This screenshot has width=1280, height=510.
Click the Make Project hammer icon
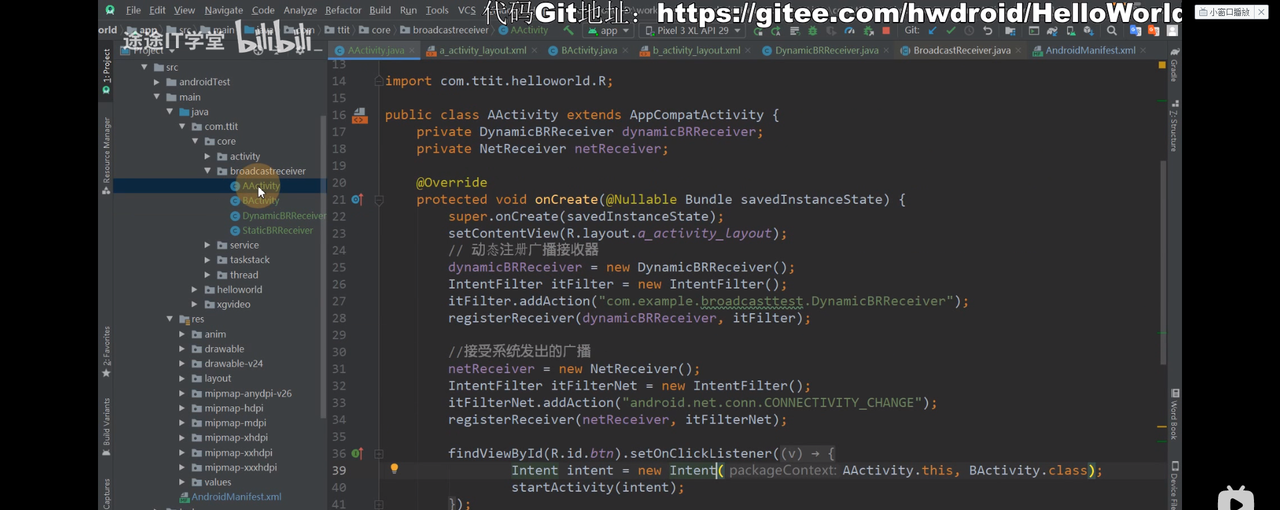(569, 31)
